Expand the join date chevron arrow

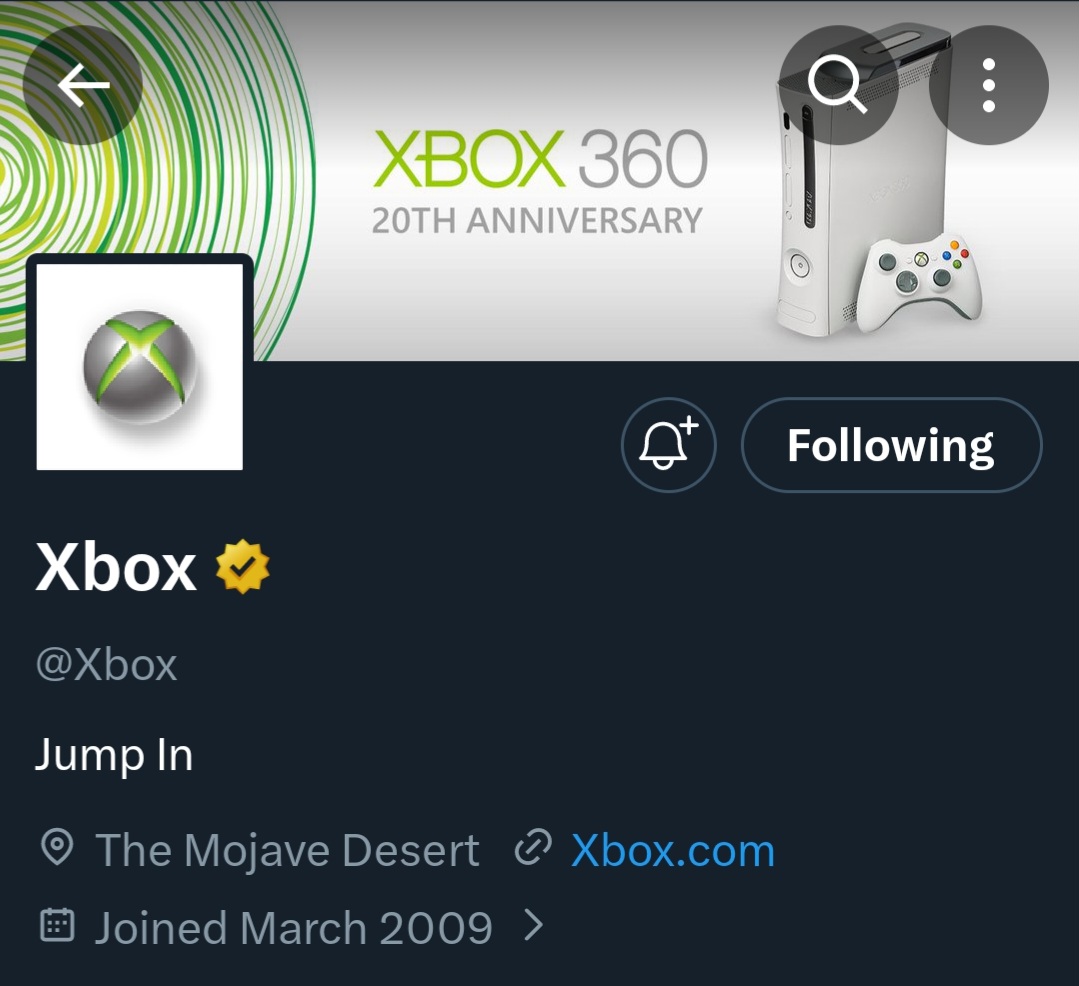pyautogui.click(x=534, y=927)
